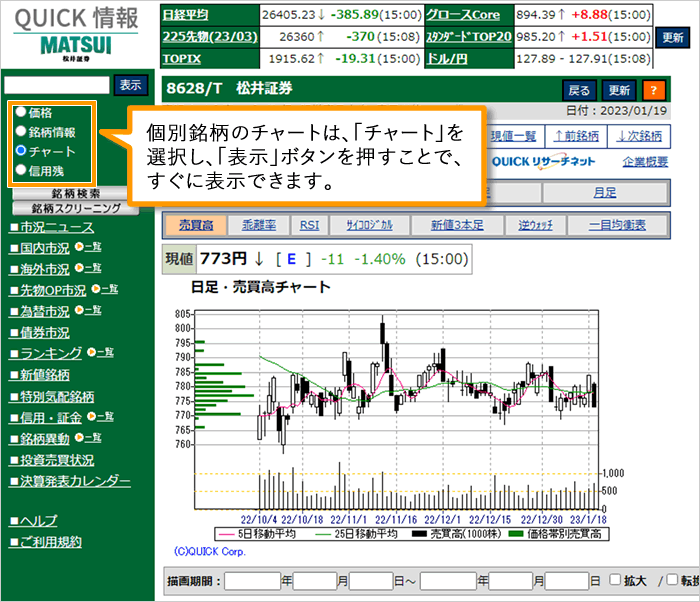The width and height of the screenshot is (700, 602).
Task: Click the first 年 start year field
Action: 252,581
